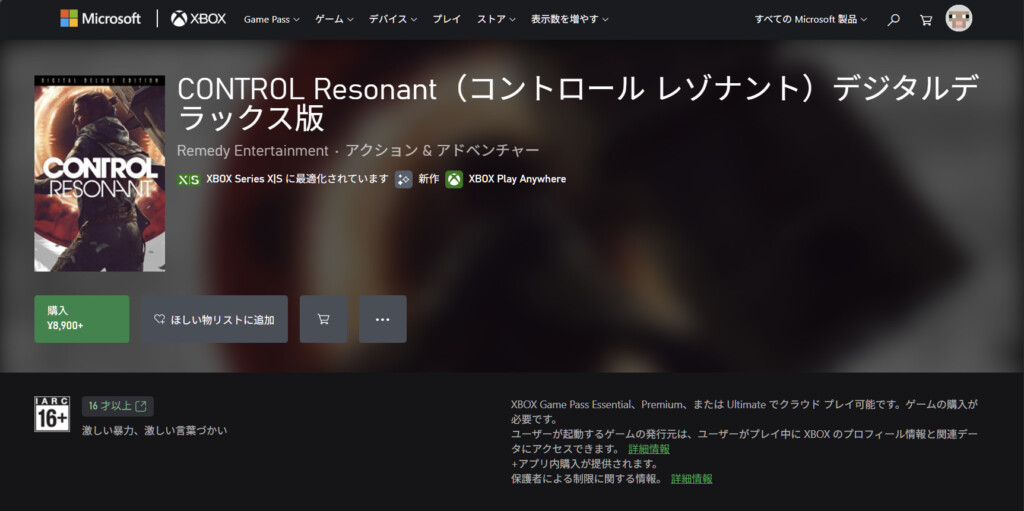
Task: Open the shopping cart in header
Action: click(925, 20)
